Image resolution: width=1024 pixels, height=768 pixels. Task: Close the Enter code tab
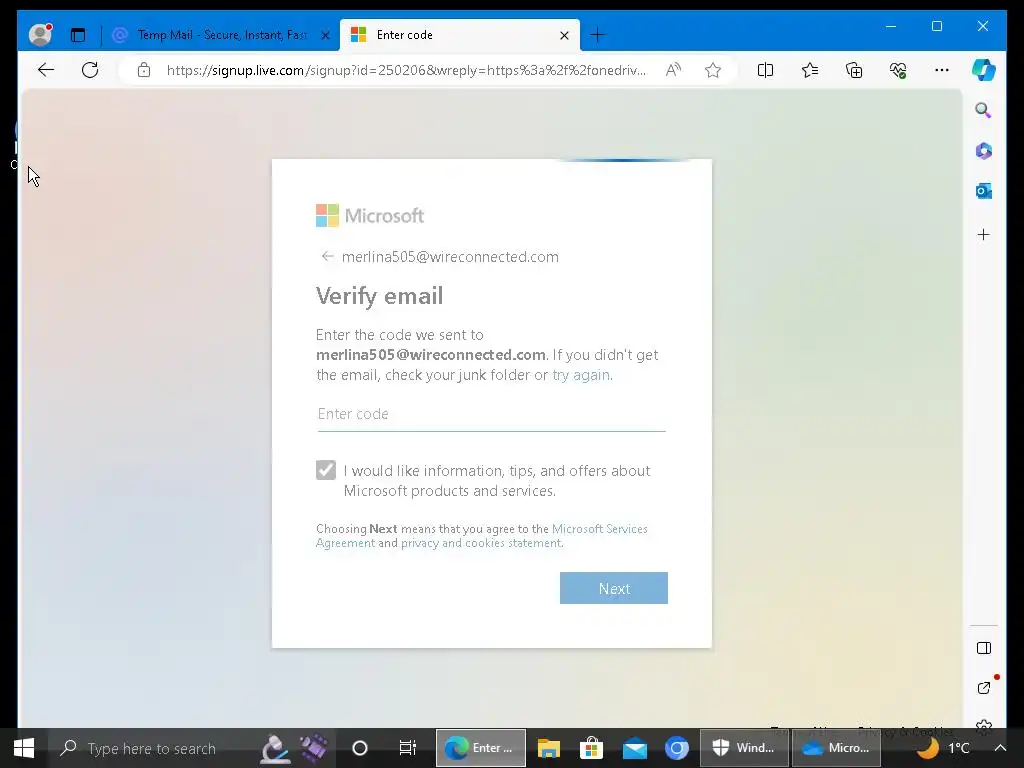click(x=564, y=35)
